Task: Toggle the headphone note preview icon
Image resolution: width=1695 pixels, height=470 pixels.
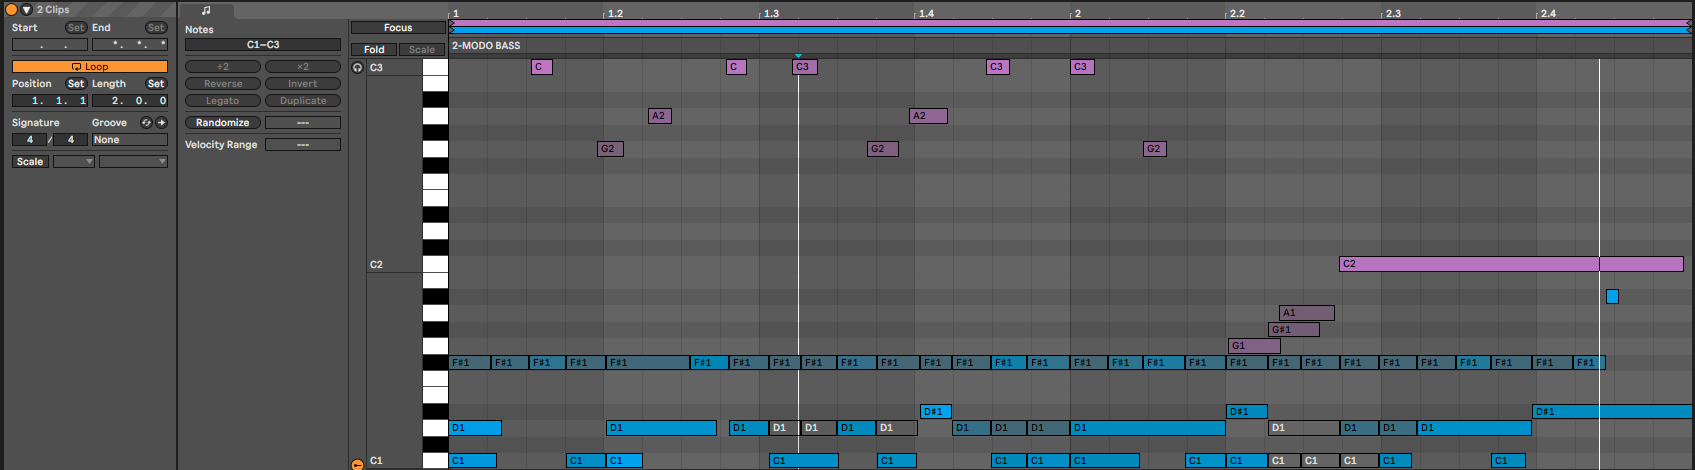Action: (357, 68)
